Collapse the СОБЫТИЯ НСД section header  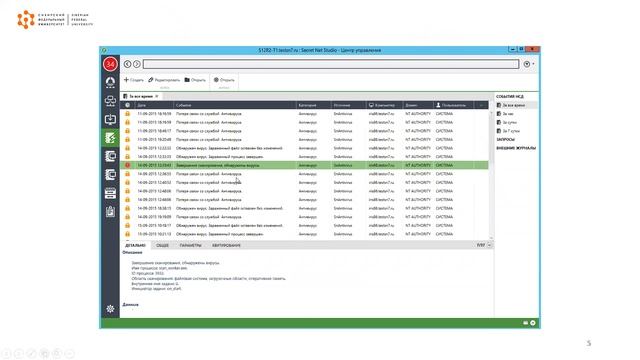click(x=510, y=96)
